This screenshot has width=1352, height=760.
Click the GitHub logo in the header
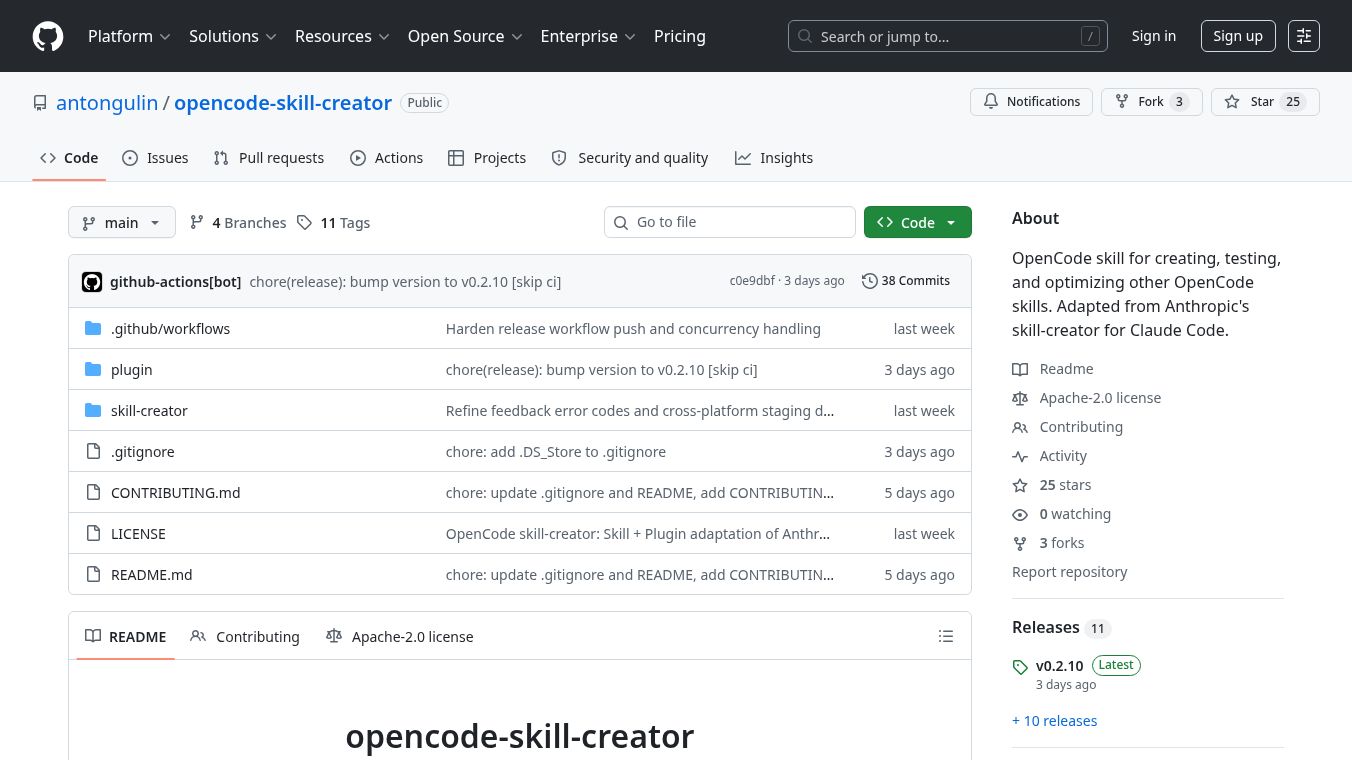coord(48,36)
